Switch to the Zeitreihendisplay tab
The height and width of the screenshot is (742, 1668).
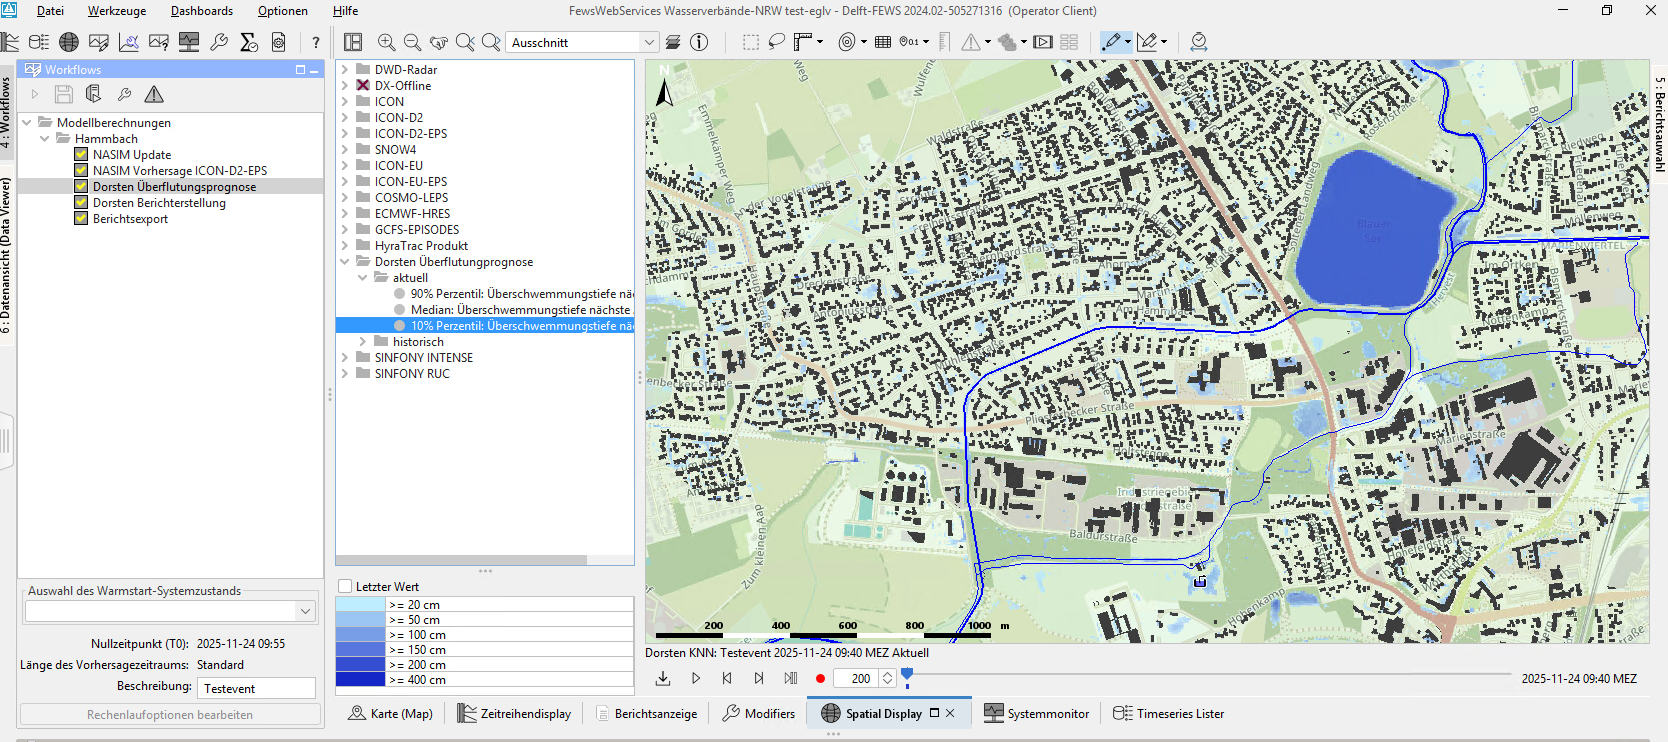[x=515, y=713]
